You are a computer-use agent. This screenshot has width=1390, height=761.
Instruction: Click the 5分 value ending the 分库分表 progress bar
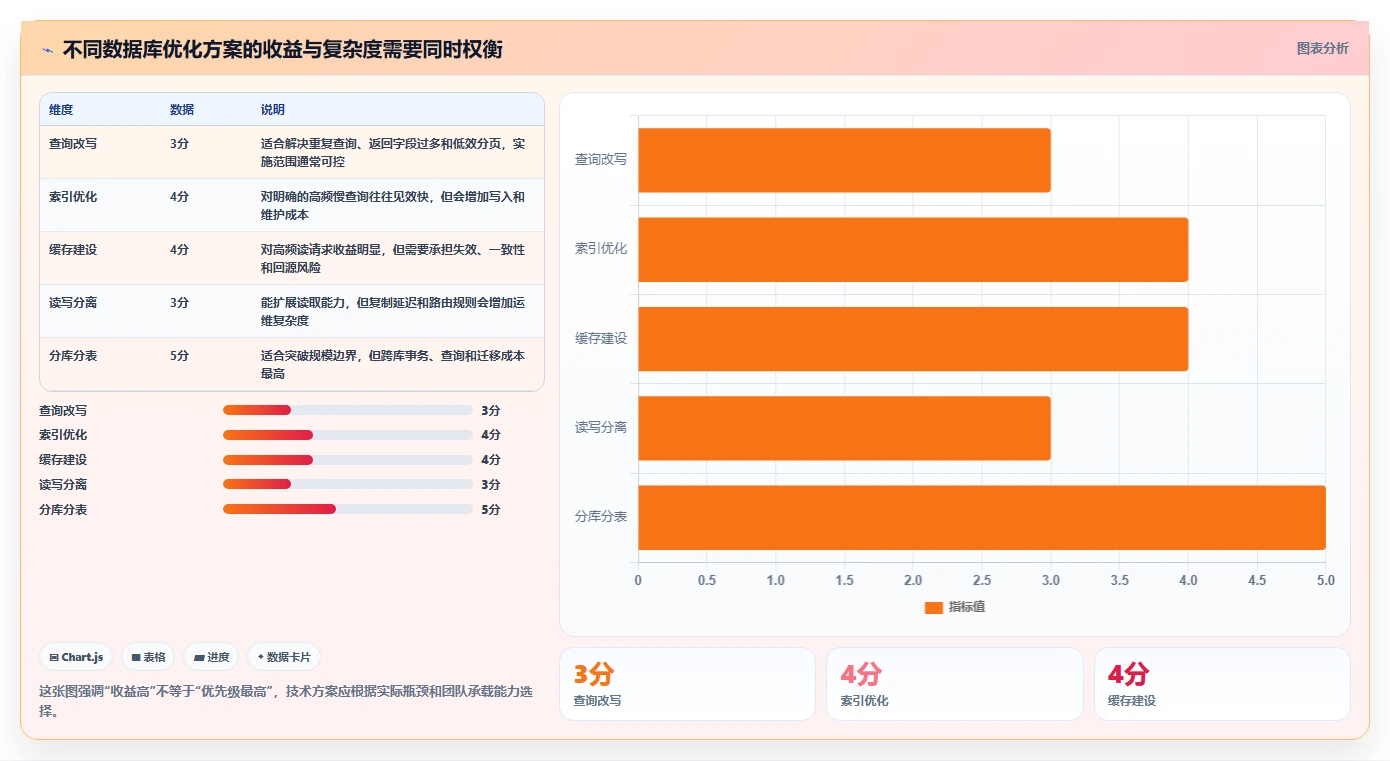point(490,509)
